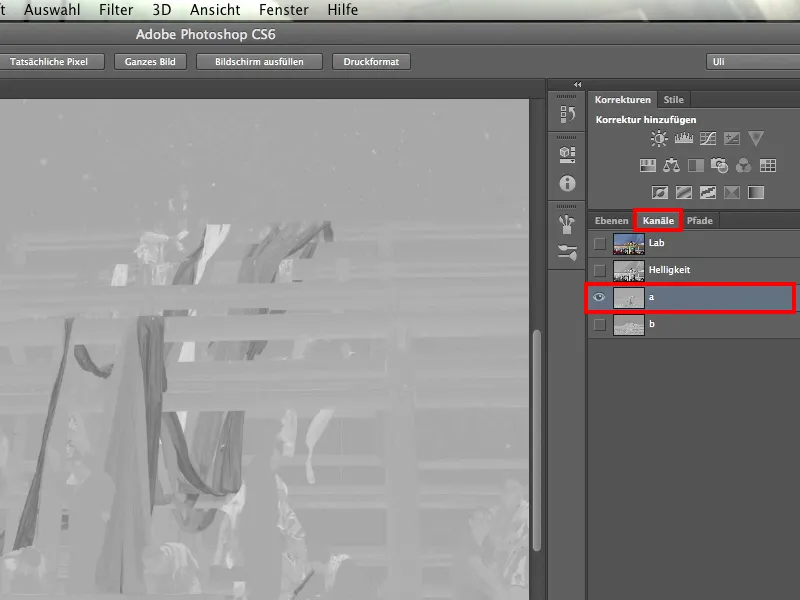This screenshot has width=800, height=600.
Task: Open the Auswahl menu
Action: tap(52, 10)
